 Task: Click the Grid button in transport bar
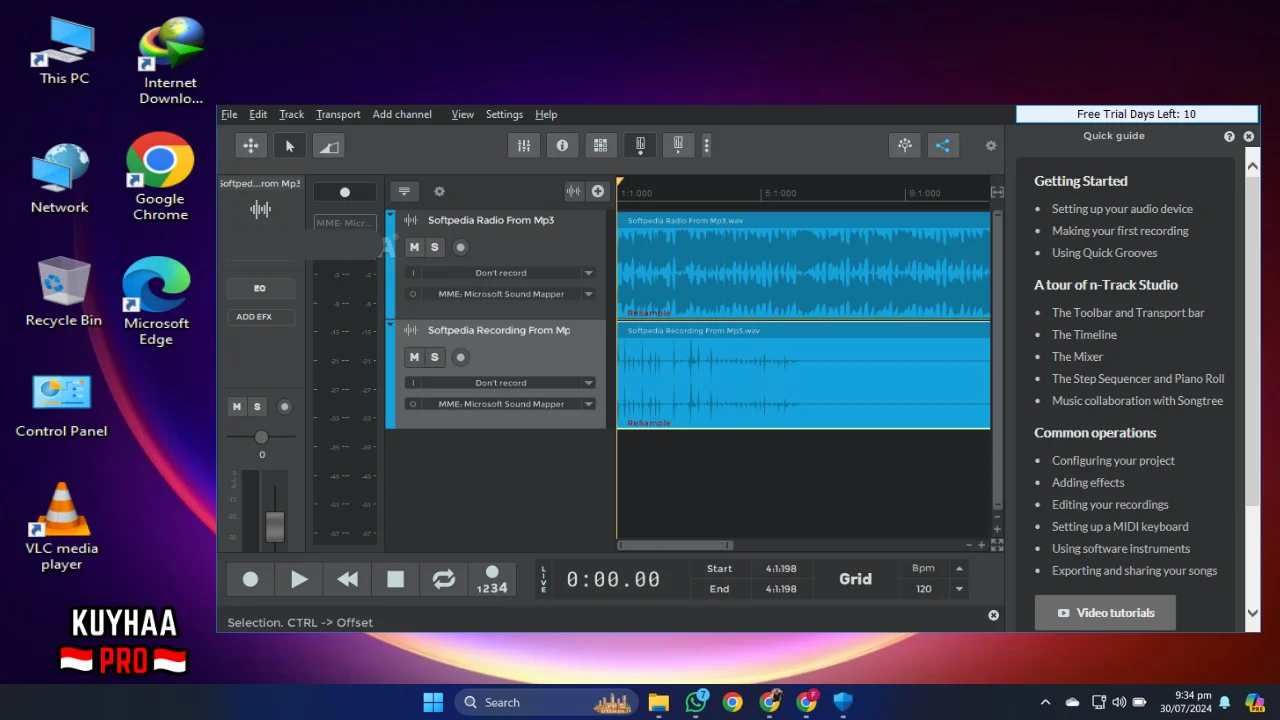[855, 579]
